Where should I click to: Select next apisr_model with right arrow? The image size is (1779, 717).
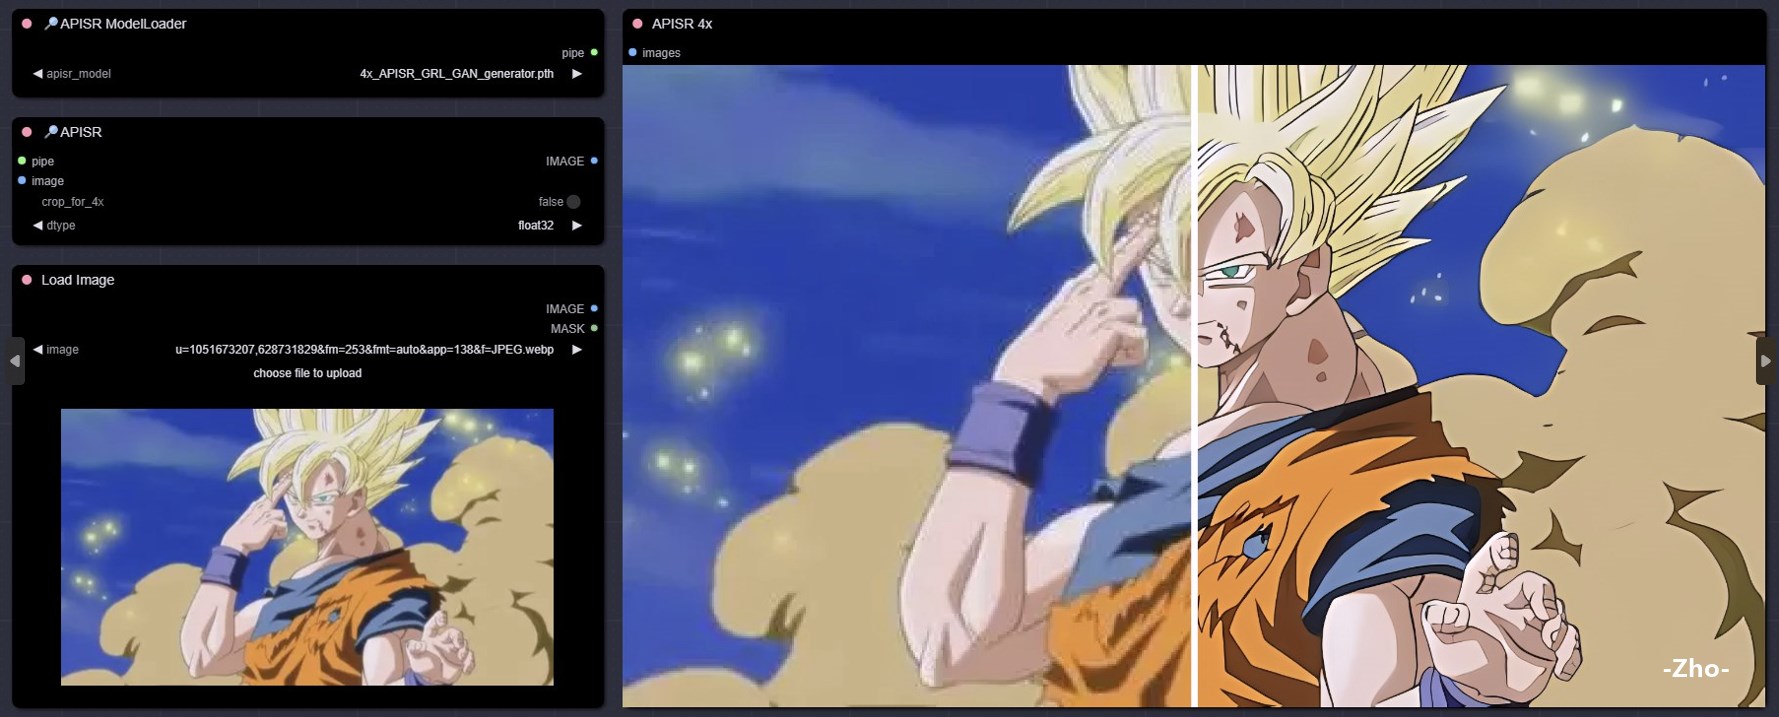tap(577, 74)
